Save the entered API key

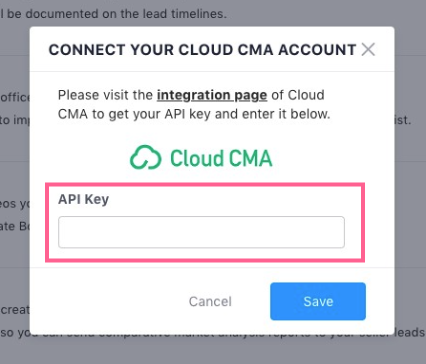(x=318, y=301)
